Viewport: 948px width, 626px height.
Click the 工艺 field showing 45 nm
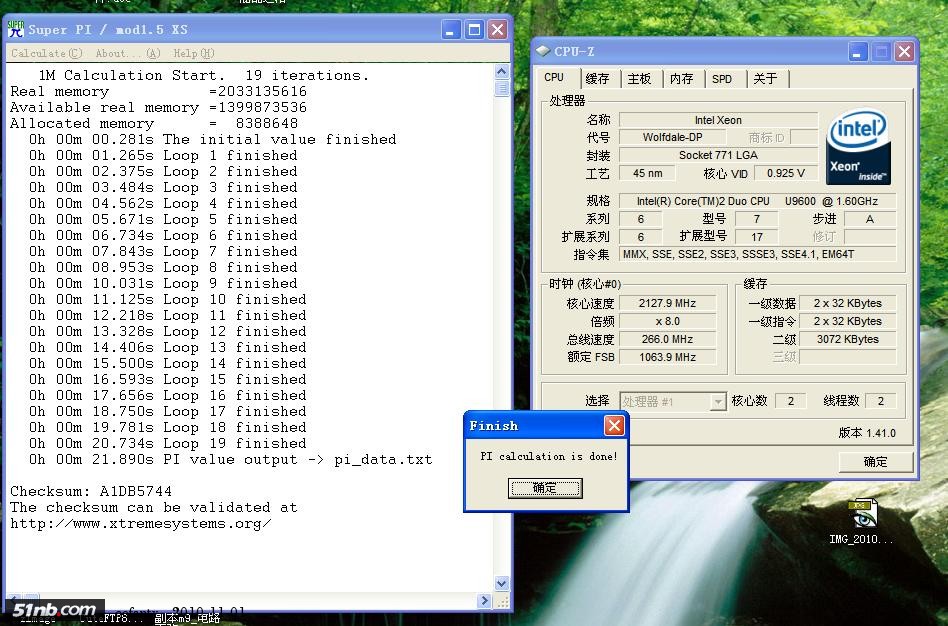[x=648, y=174]
